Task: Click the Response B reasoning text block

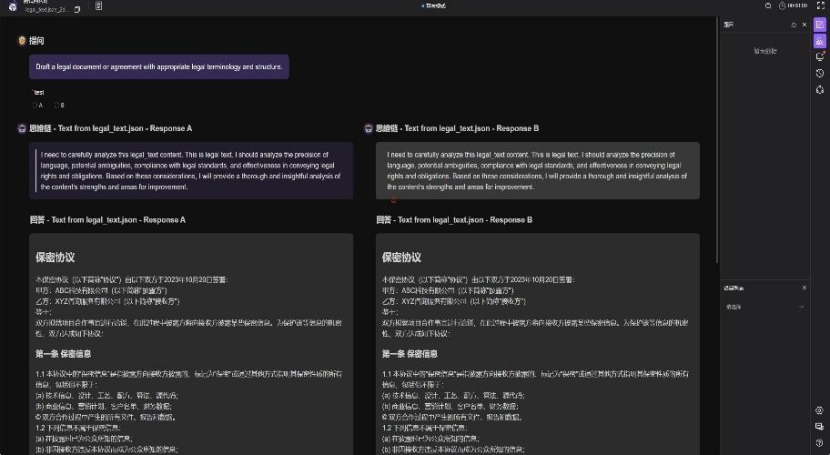Action: (538, 171)
